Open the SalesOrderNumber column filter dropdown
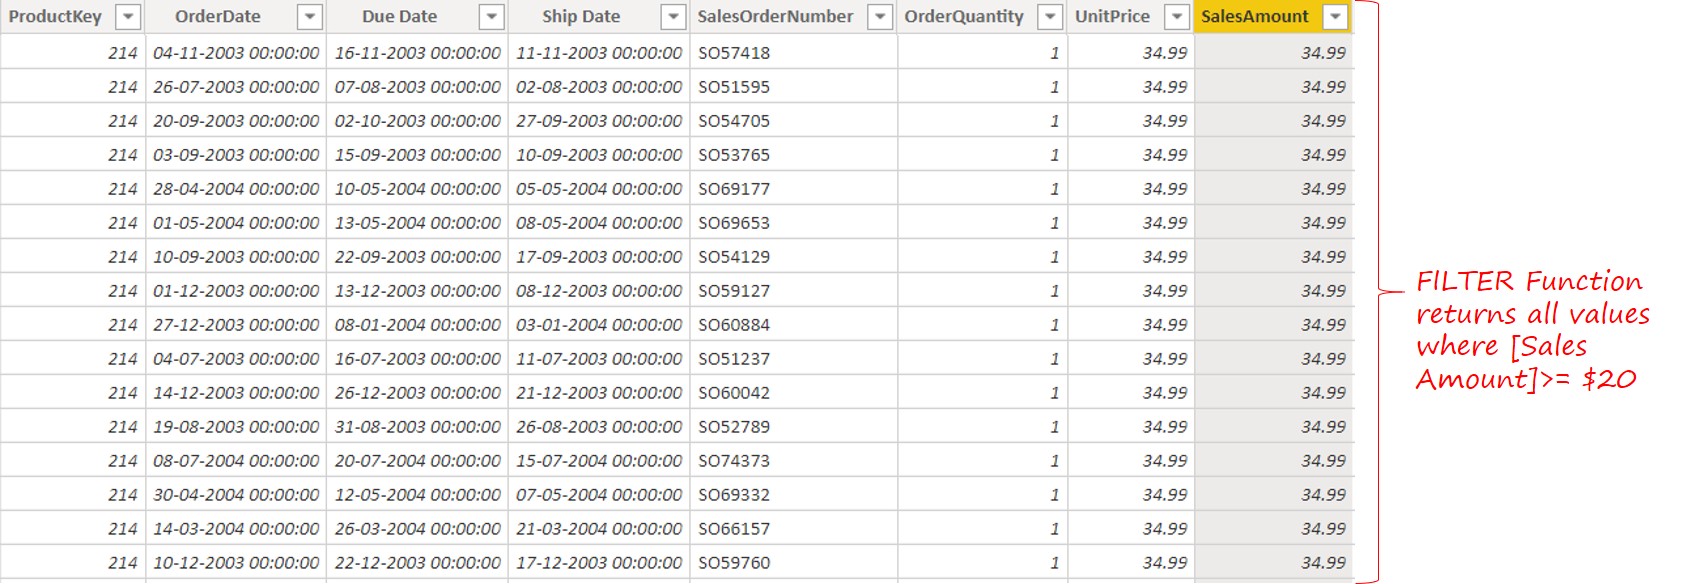This screenshot has height=584, width=1690. pos(880,17)
